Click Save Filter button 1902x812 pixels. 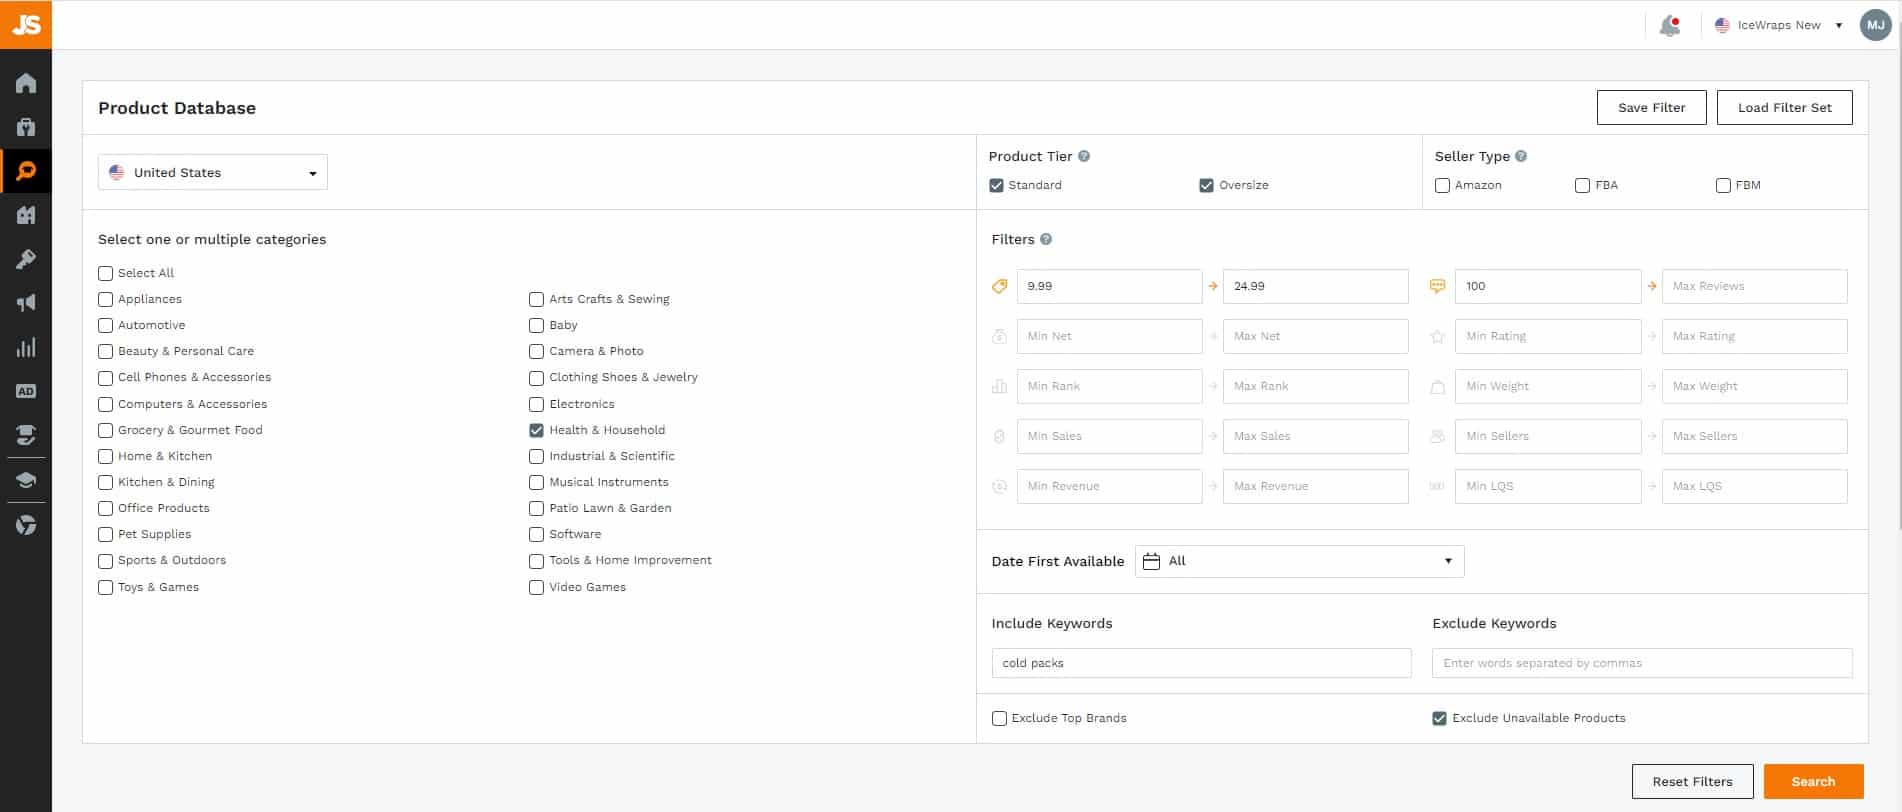1651,107
